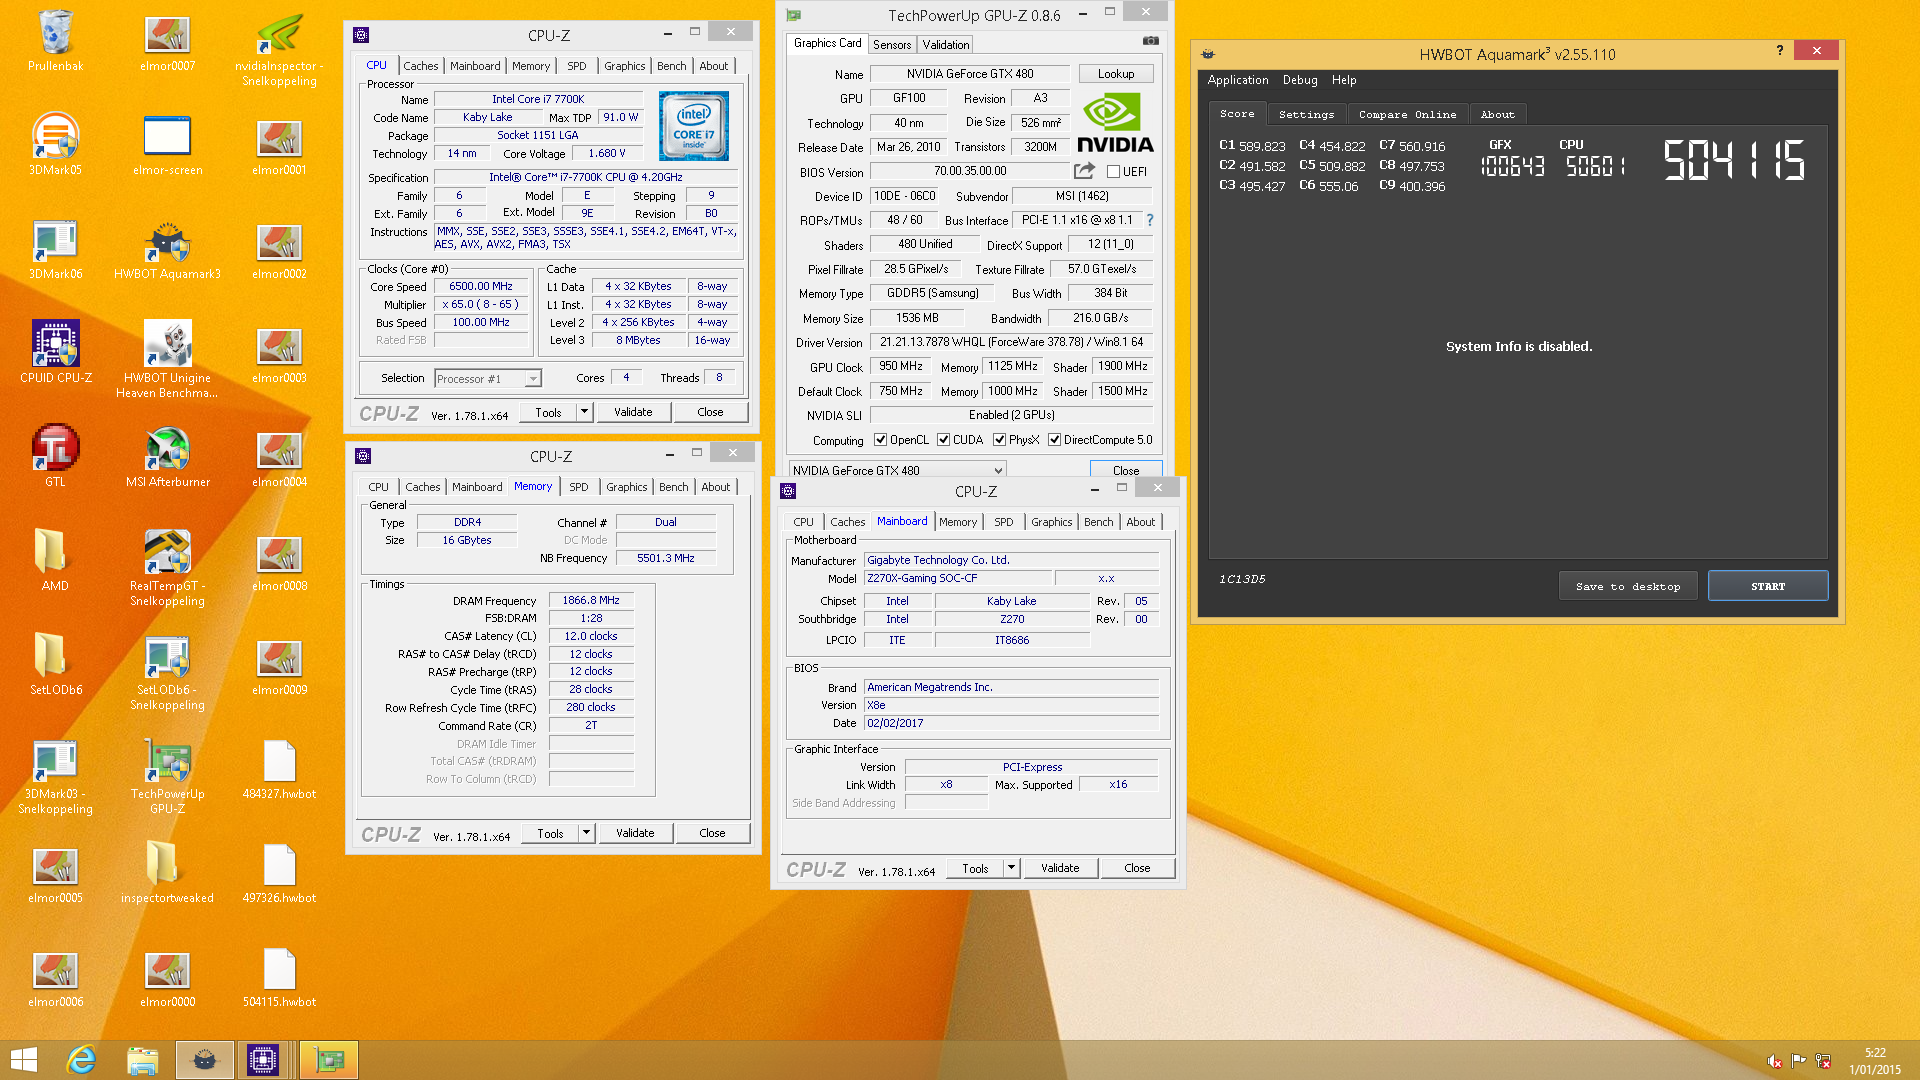Open the Debug menu in Aquamark
Viewport: 1920px width, 1080px height.
click(x=1300, y=80)
